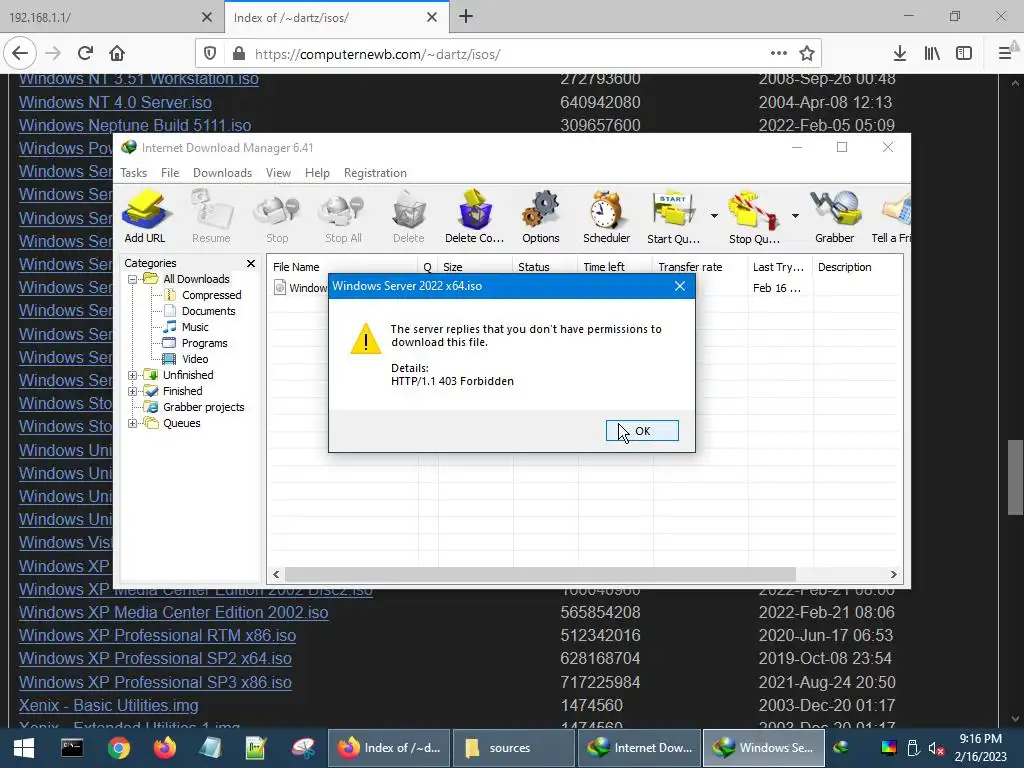The width and height of the screenshot is (1024, 768).
Task: Click the Add URL toolbar icon
Action: click(145, 216)
